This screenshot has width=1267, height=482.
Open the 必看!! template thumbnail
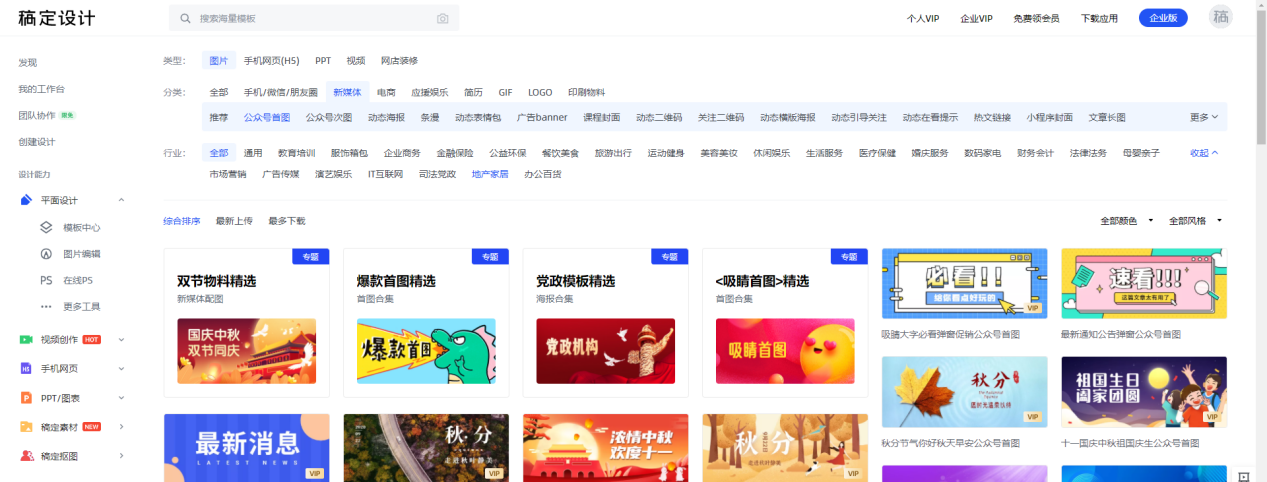click(964, 283)
